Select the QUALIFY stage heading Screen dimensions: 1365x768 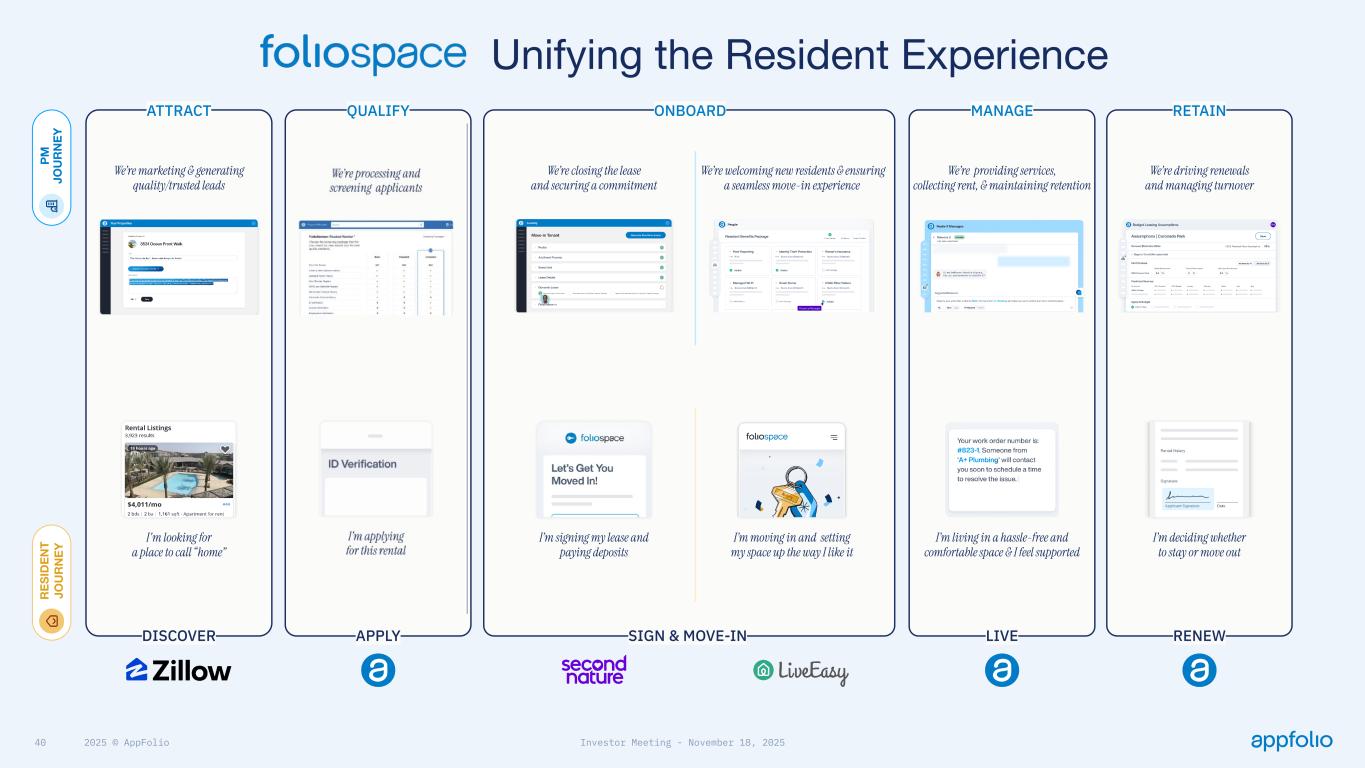[378, 111]
